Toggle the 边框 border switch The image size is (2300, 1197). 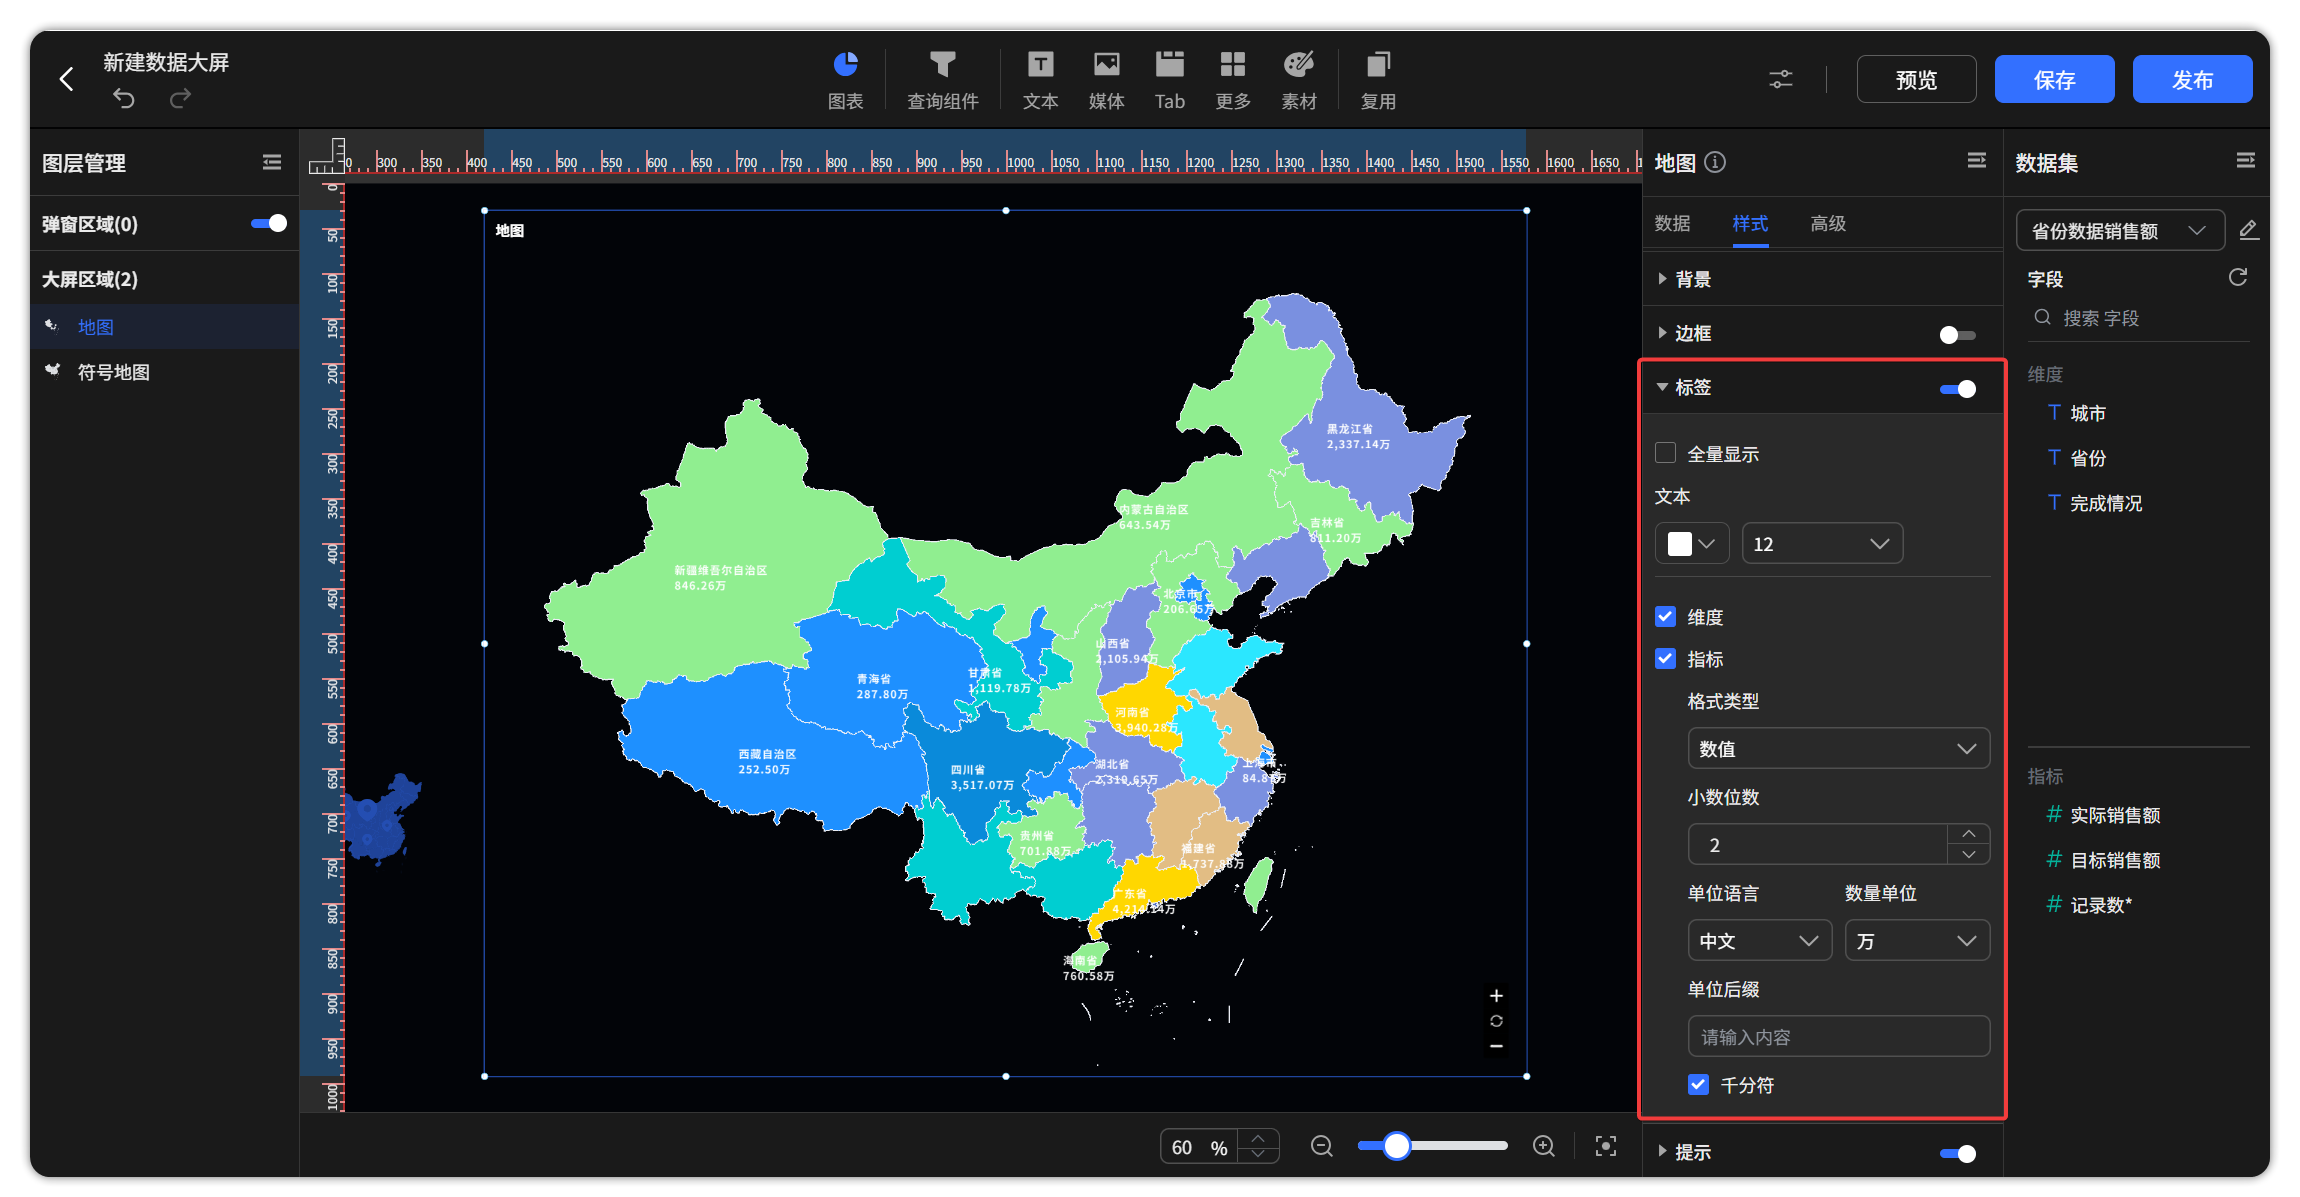(x=1957, y=334)
